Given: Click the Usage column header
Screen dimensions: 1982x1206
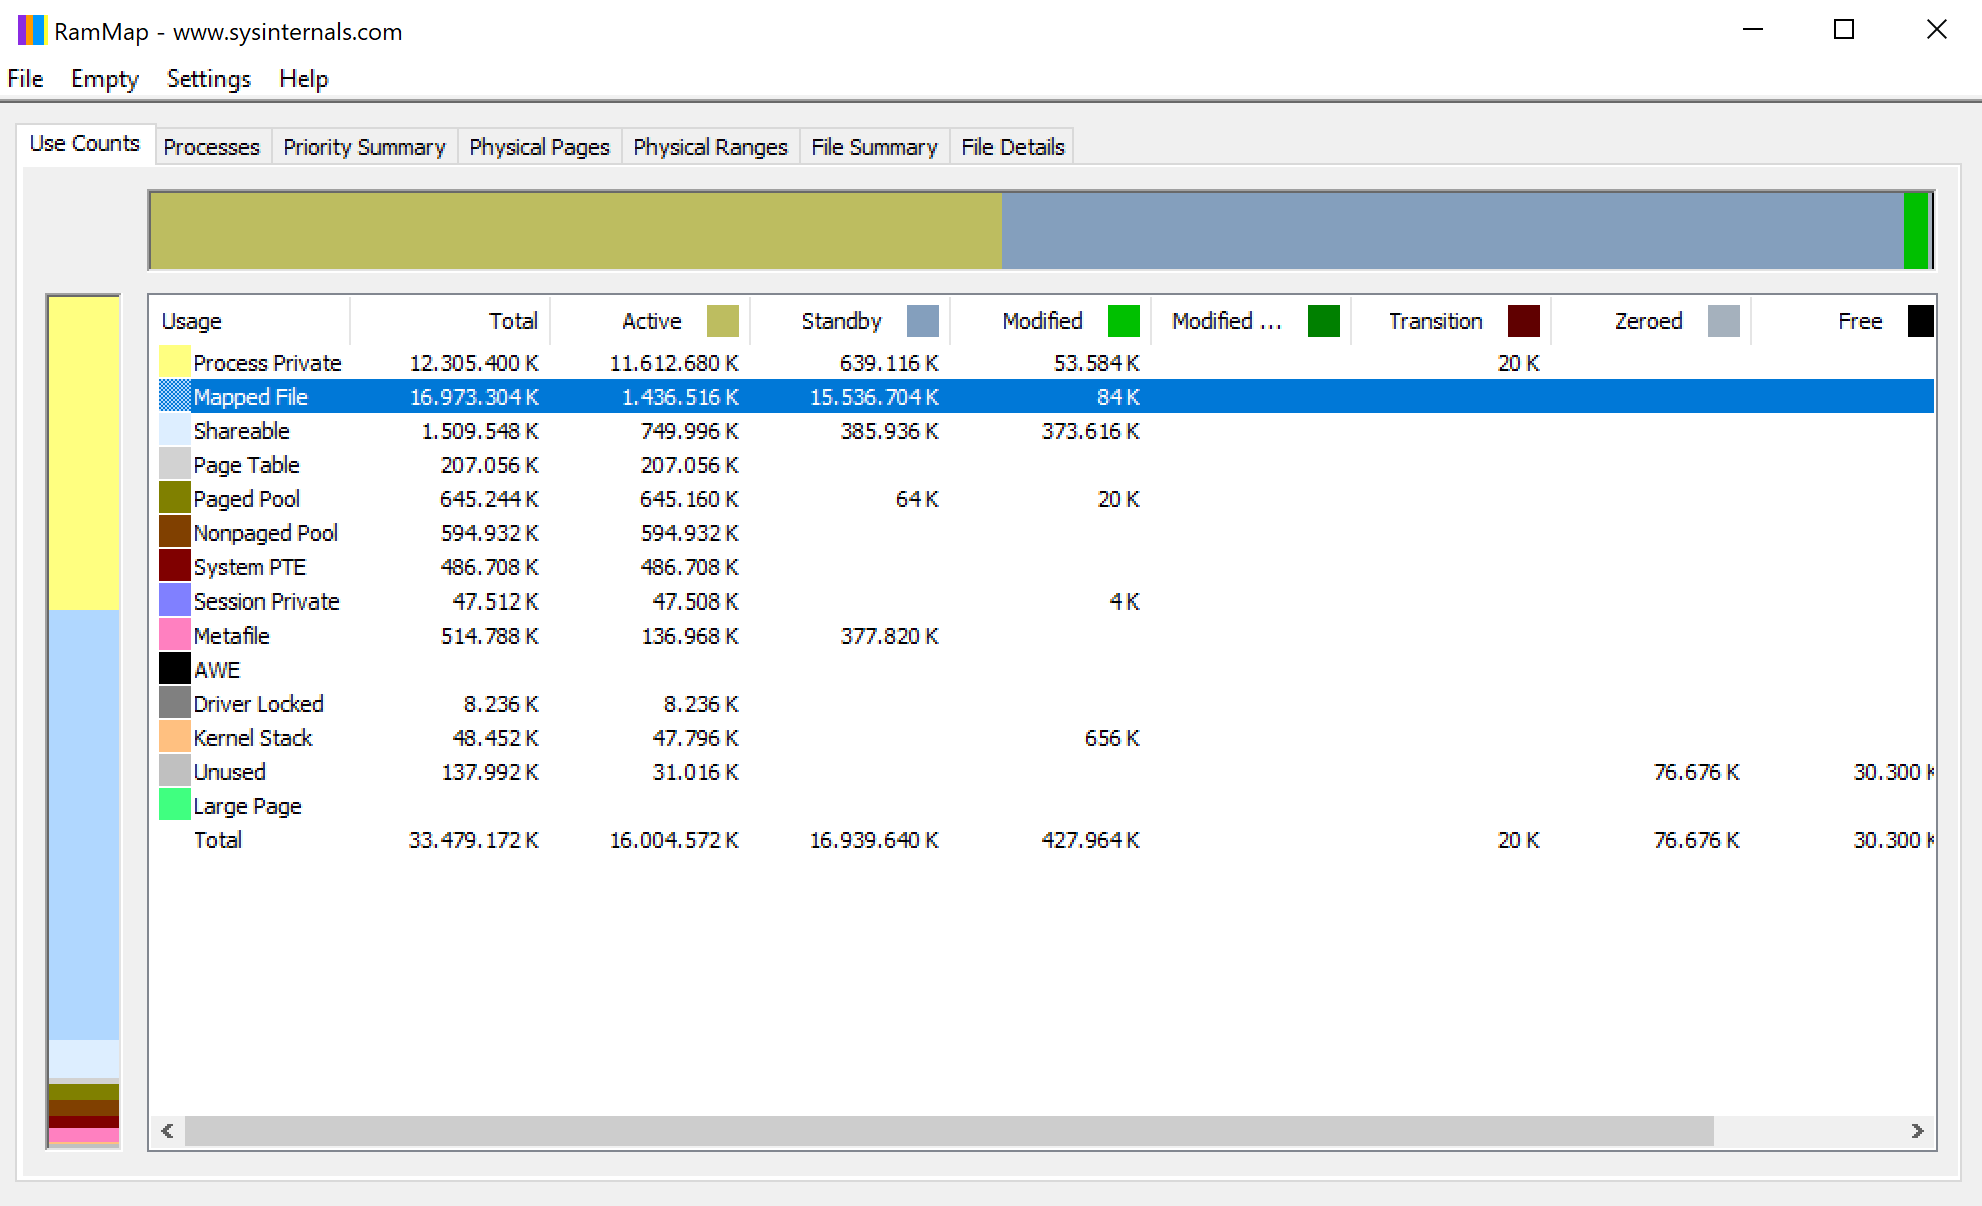Looking at the screenshot, I should tap(192, 321).
